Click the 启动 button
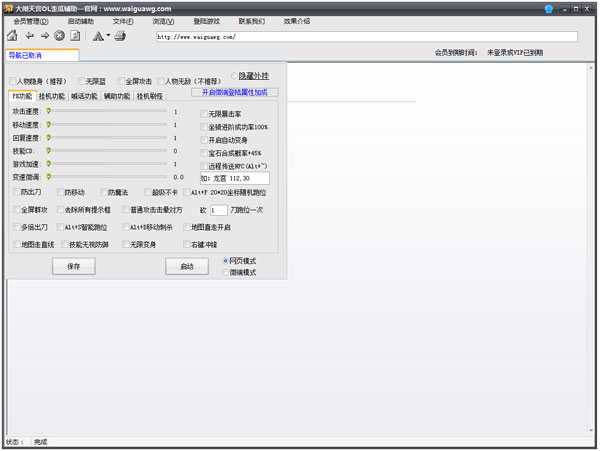The image size is (600, 451). point(186,267)
